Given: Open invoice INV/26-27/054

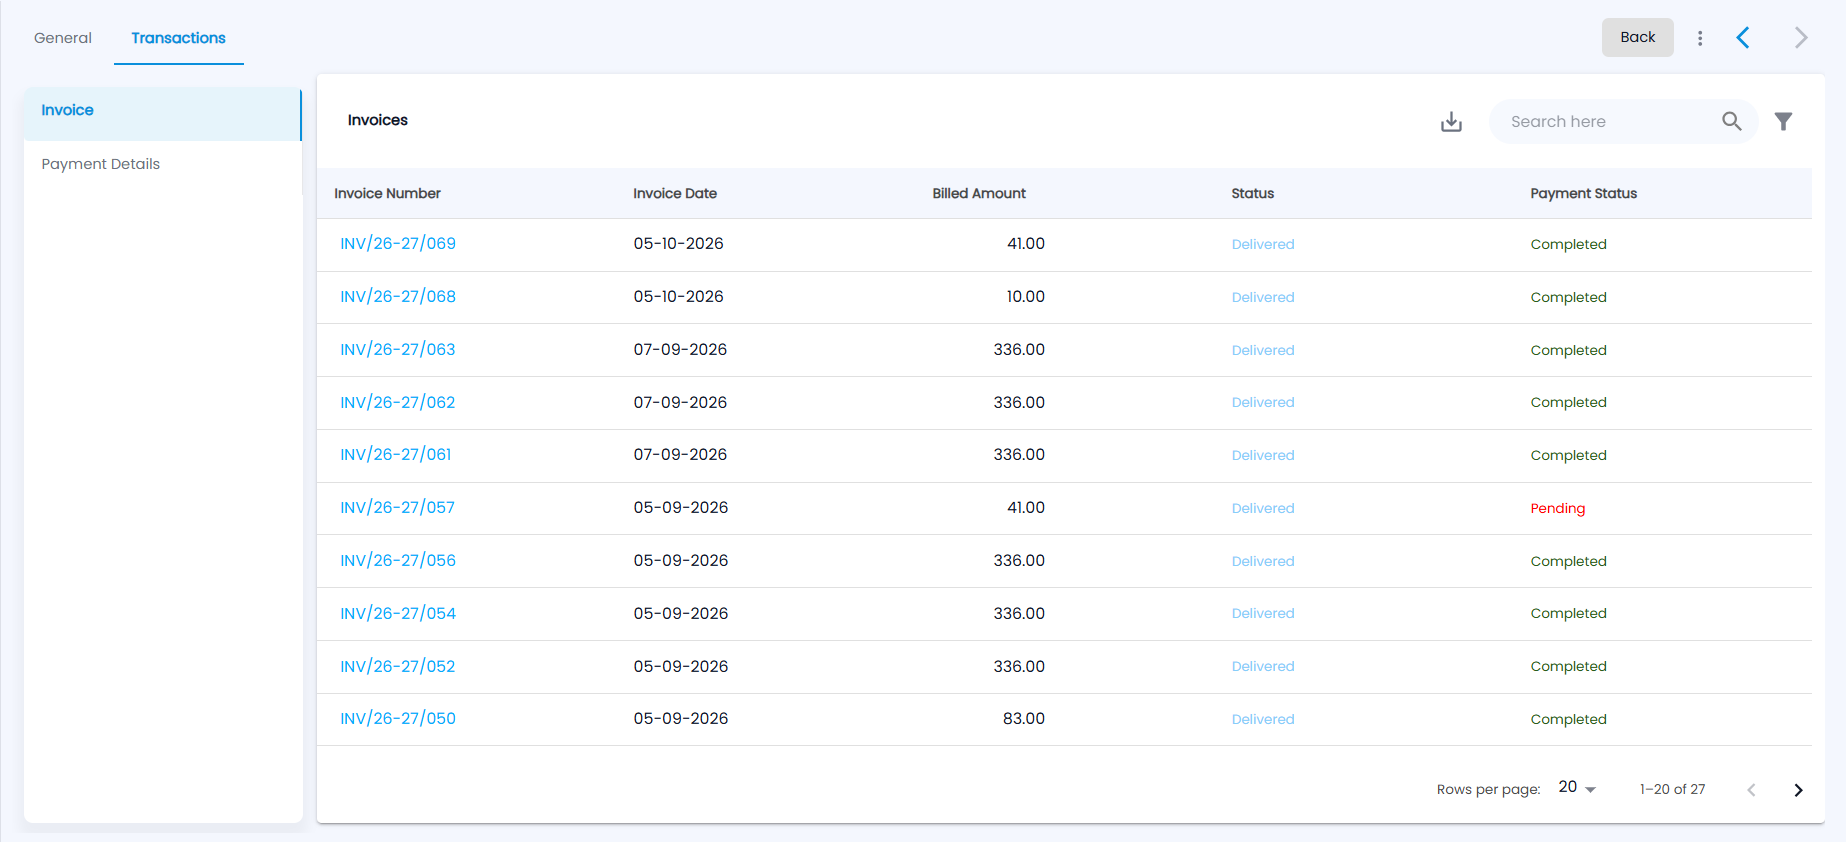Looking at the screenshot, I should click(x=398, y=614).
